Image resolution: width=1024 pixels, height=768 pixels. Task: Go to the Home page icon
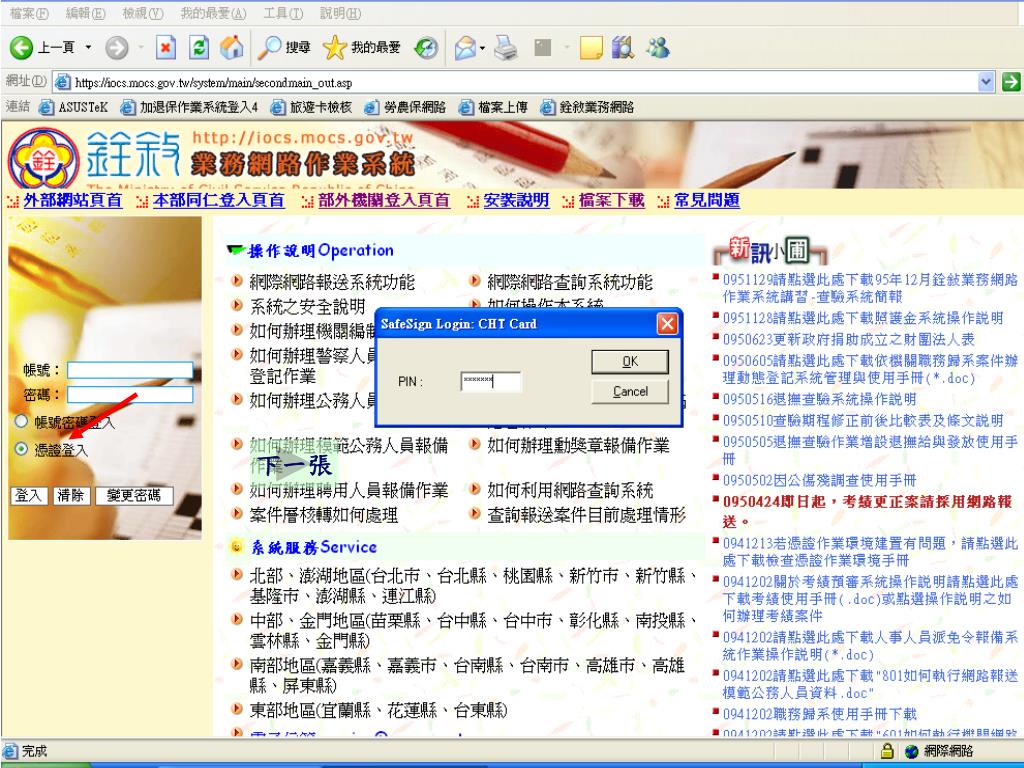coord(231,47)
